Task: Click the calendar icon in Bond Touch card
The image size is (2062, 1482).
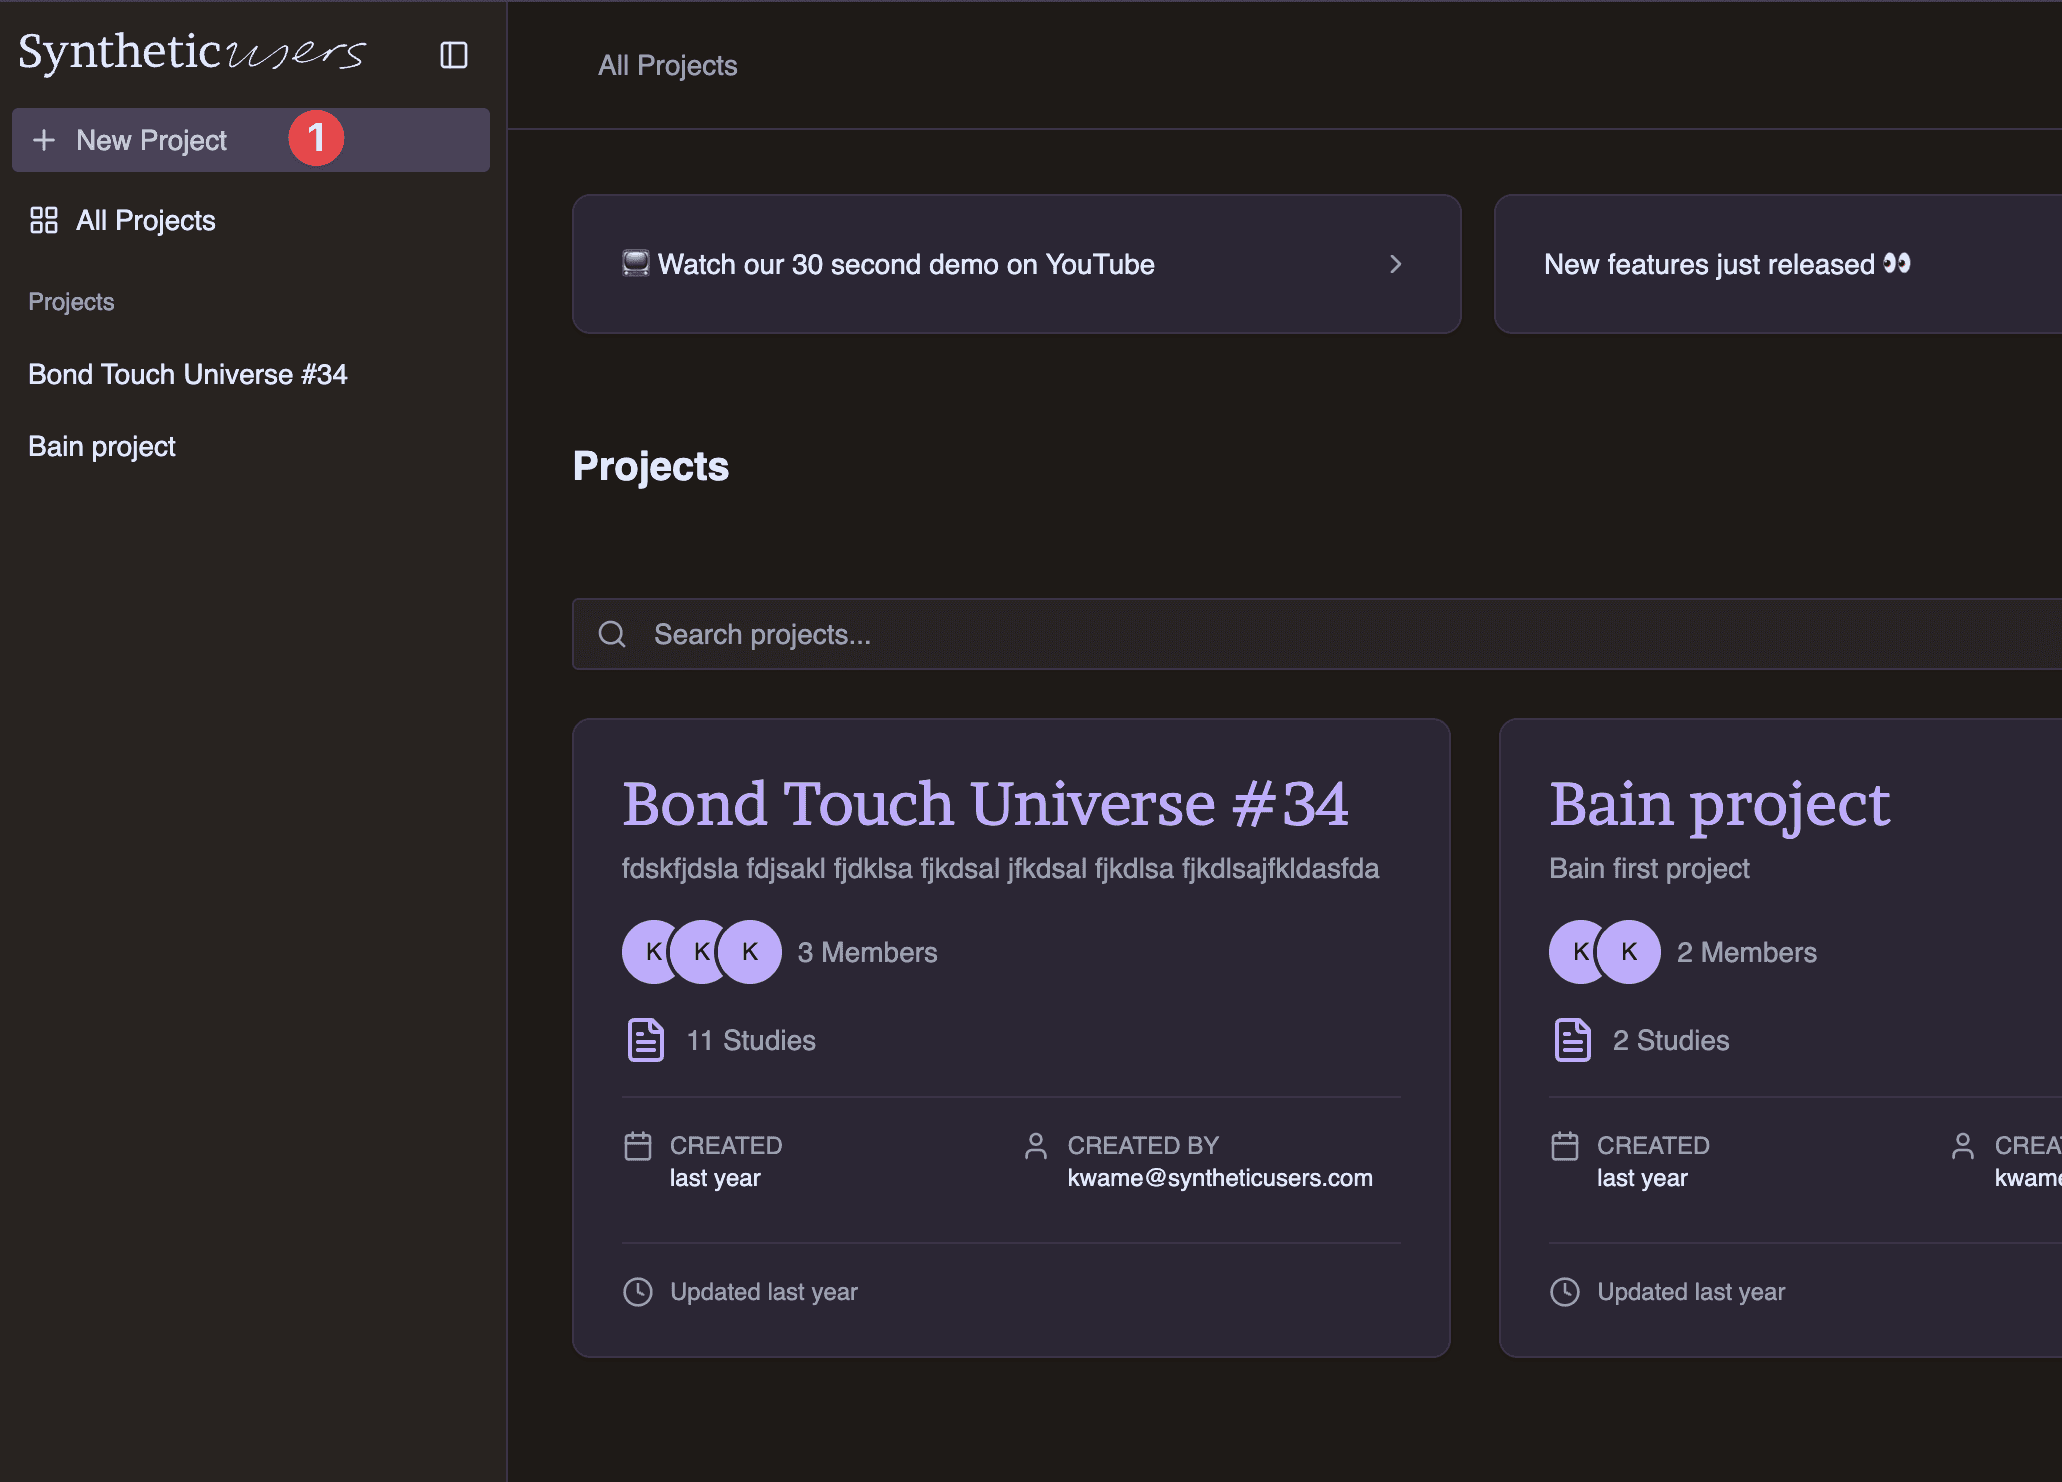Action: [x=638, y=1146]
